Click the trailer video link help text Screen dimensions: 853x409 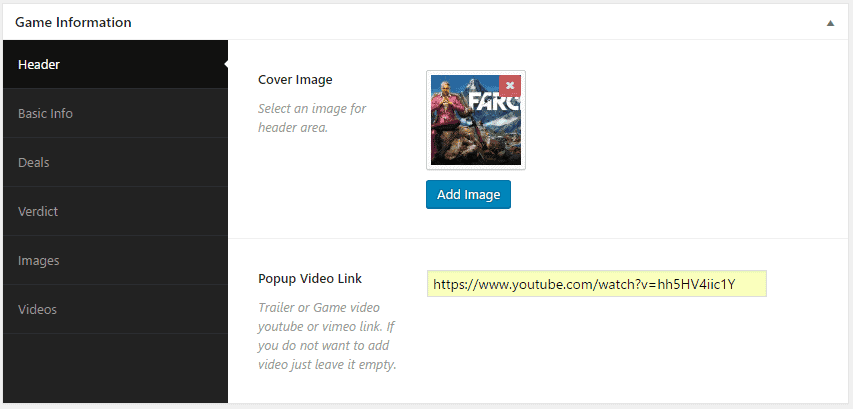pos(327,336)
